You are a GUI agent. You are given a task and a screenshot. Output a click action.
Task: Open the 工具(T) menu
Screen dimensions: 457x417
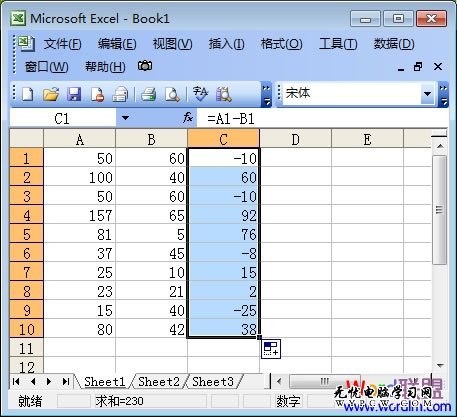[338, 44]
